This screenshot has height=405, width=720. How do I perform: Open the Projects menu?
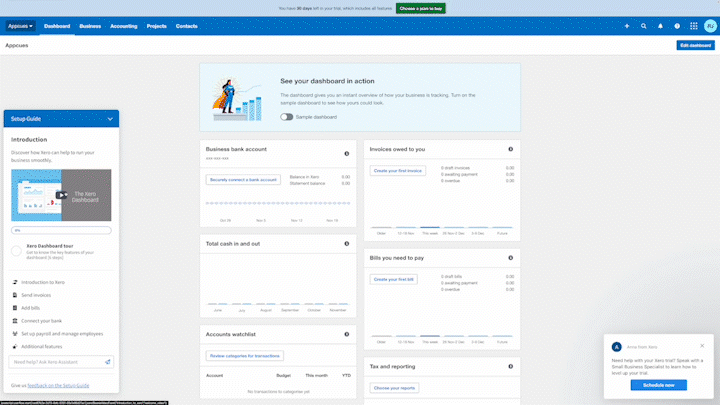157,26
